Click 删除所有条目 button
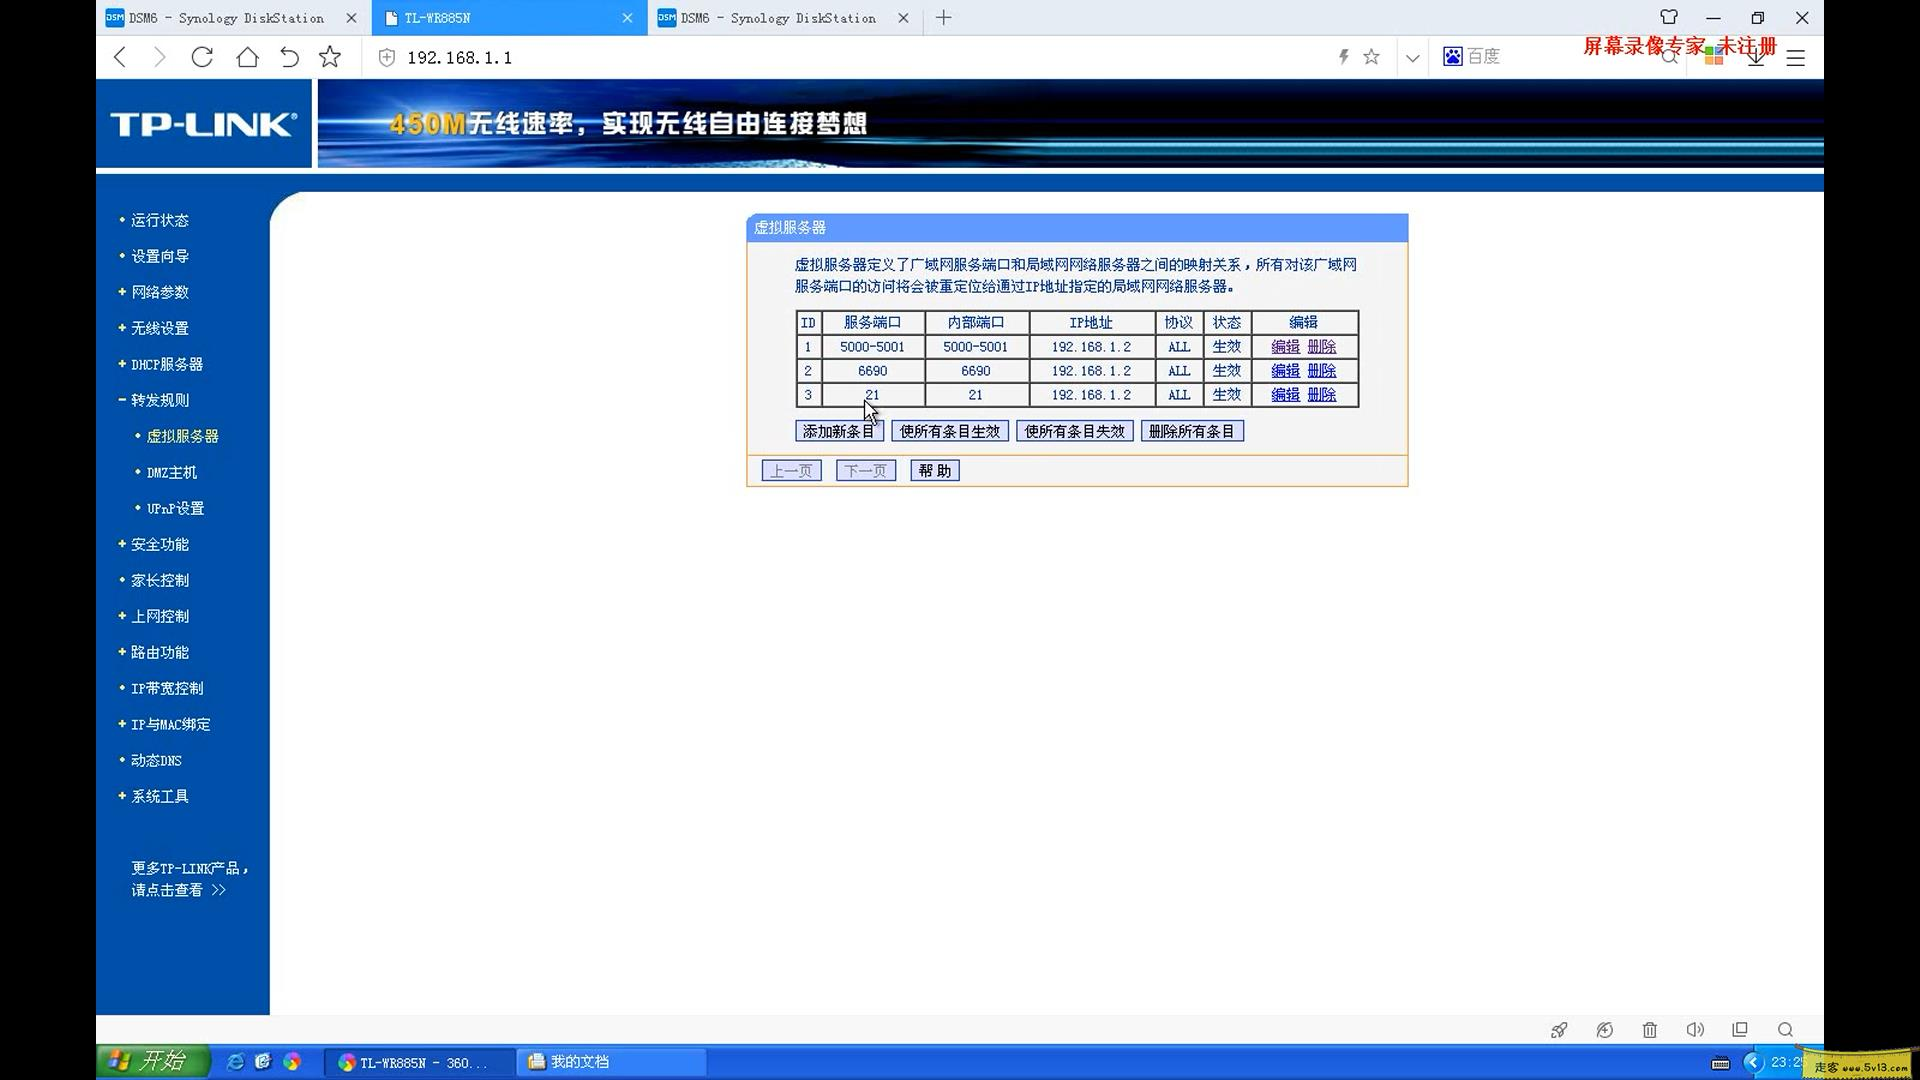 [1192, 431]
